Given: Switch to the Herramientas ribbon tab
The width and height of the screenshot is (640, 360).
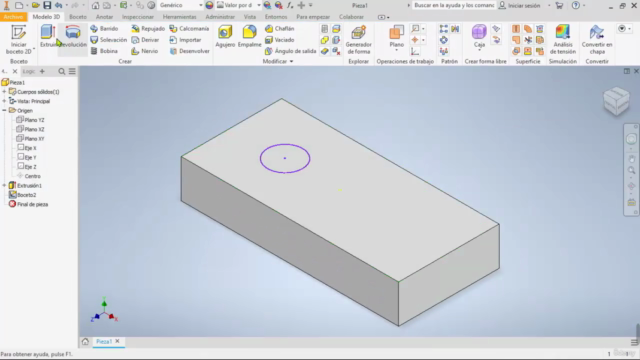Looking at the screenshot, I should pos(180,17).
